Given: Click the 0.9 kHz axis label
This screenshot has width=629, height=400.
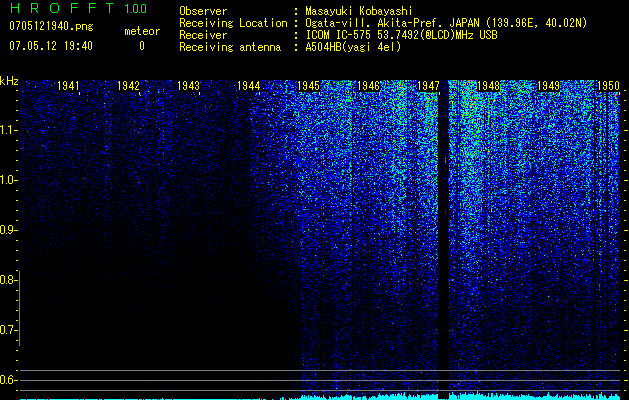Looking at the screenshot, I should 8,230.
